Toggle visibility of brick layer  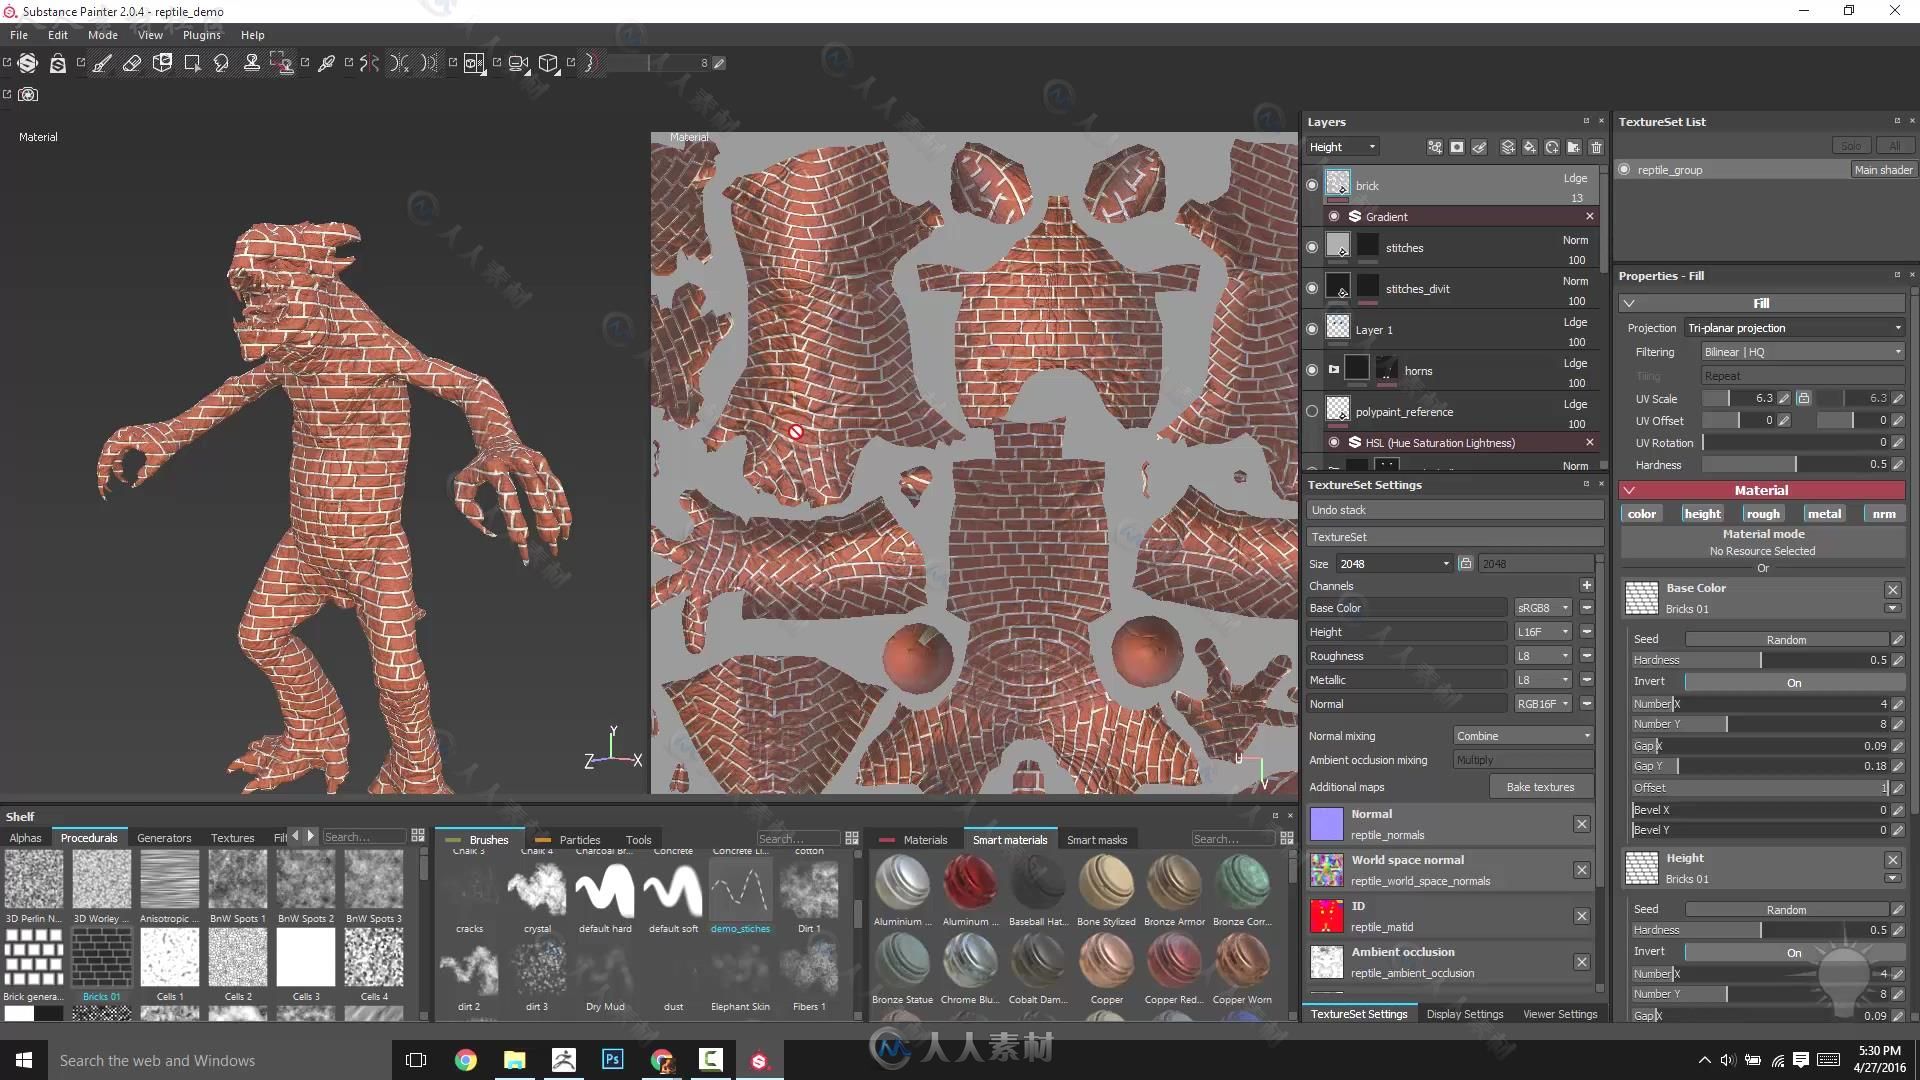1312,185
